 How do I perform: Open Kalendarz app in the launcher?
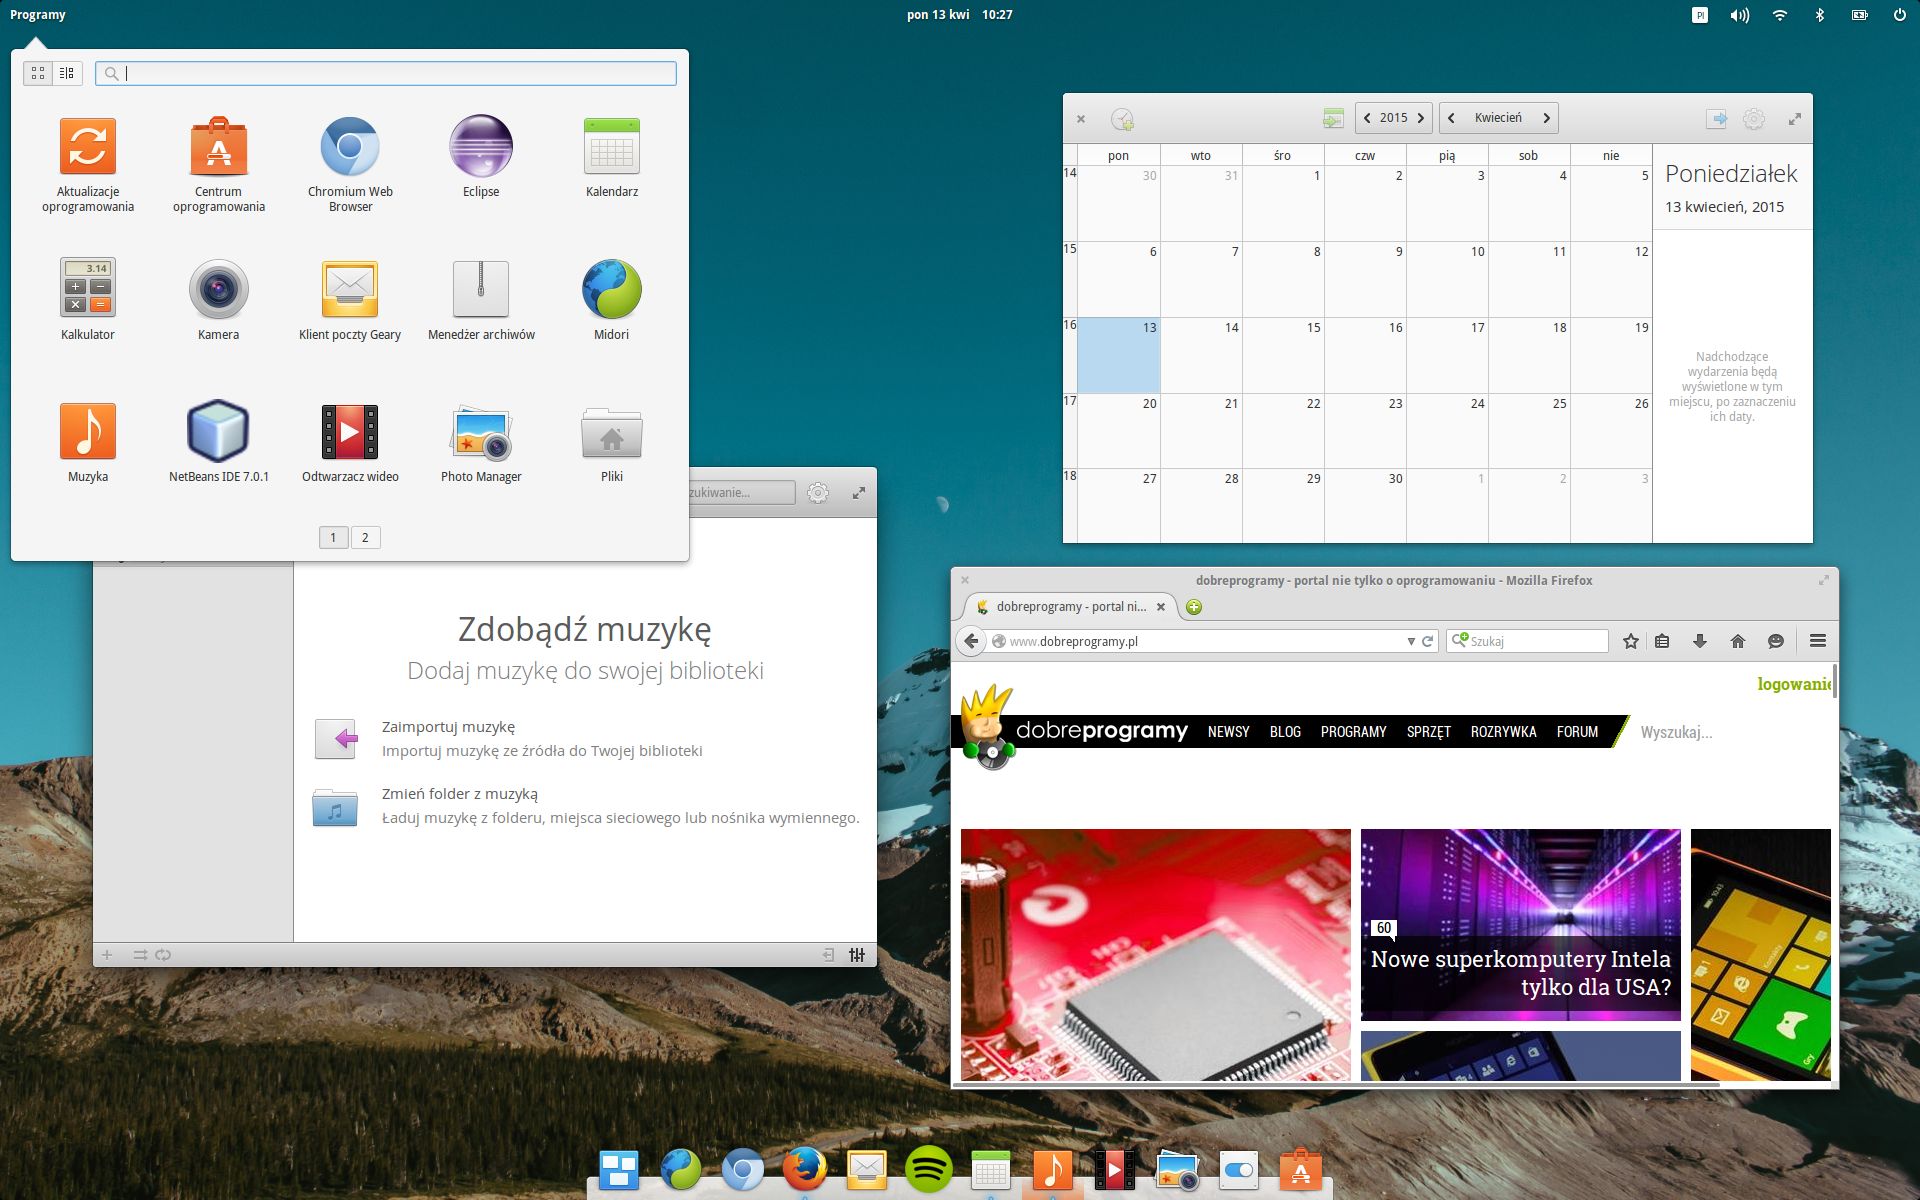click(x=612, y=158)
